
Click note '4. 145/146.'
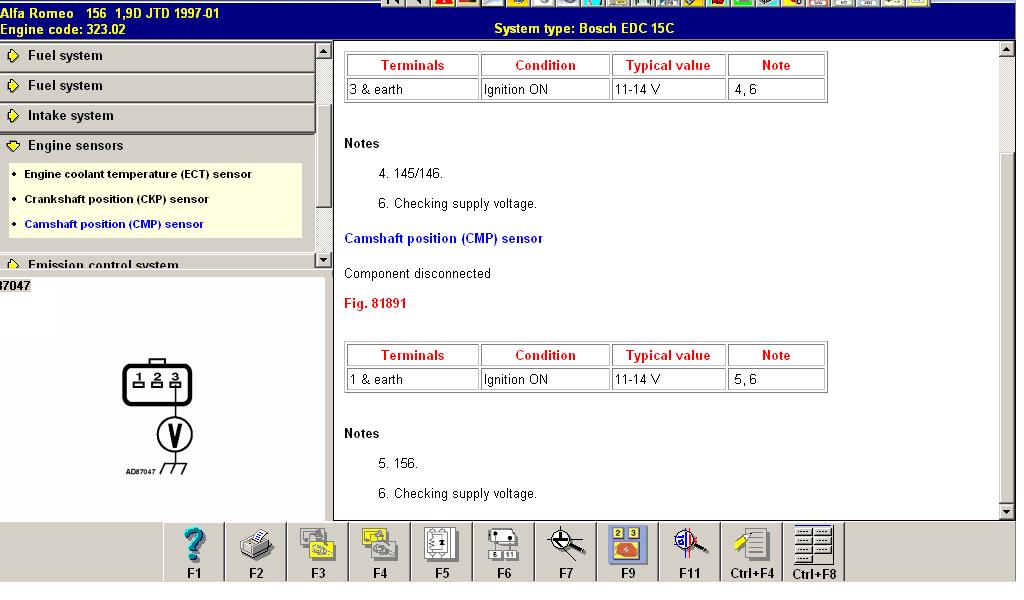tap(410, 174)
